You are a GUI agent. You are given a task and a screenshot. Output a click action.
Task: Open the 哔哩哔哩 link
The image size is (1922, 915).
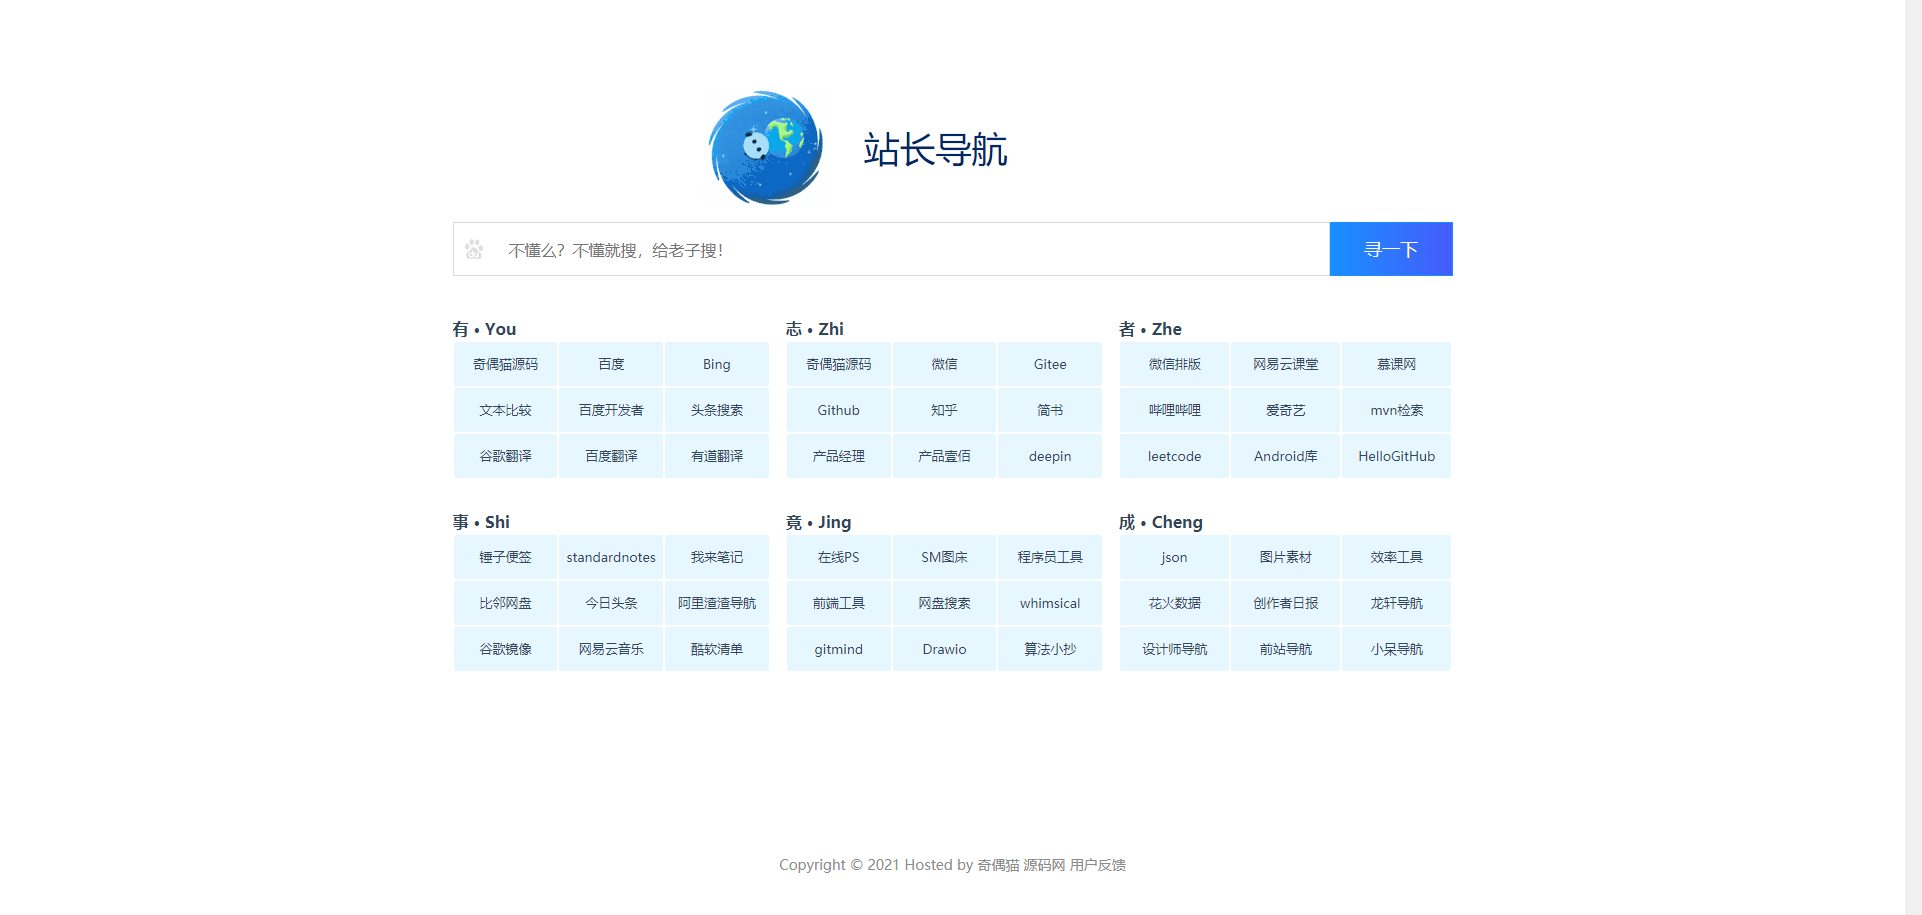(x=1175, y=410)
